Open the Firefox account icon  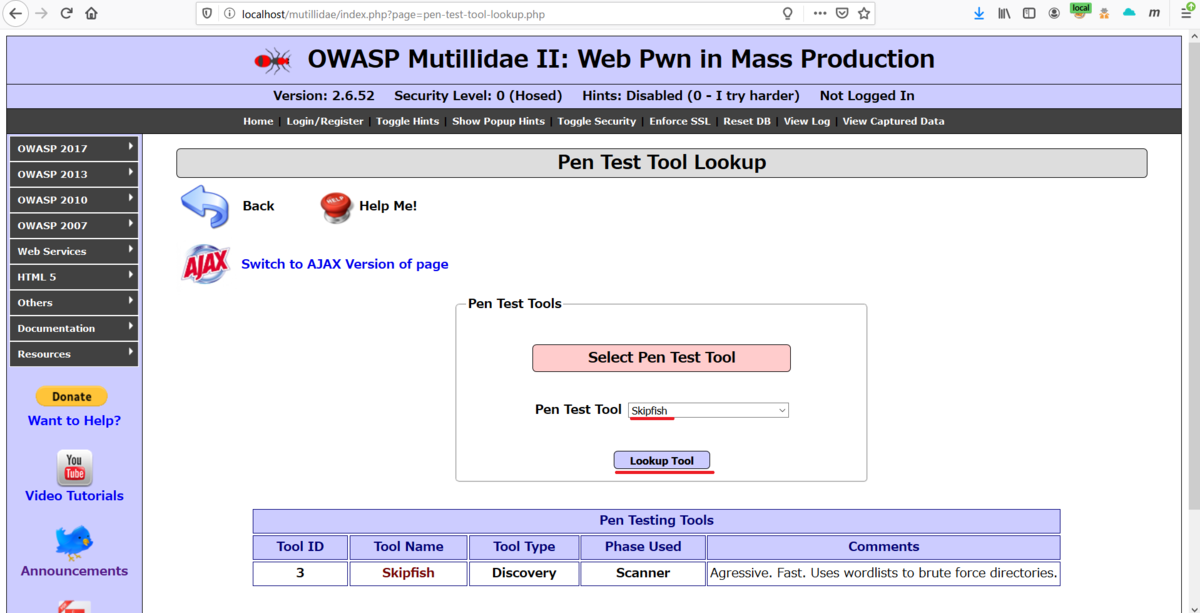point(1055,14)
